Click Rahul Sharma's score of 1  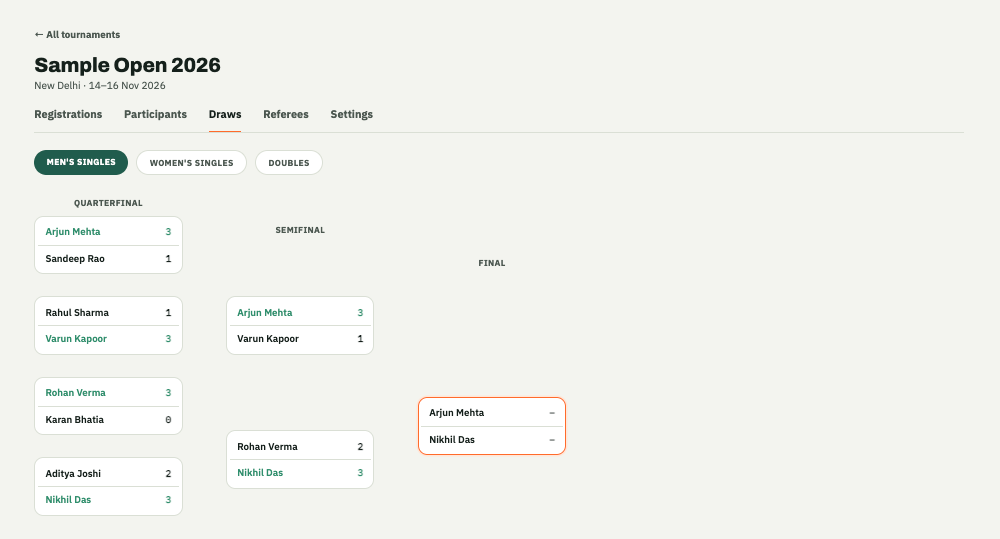(168, 313)
